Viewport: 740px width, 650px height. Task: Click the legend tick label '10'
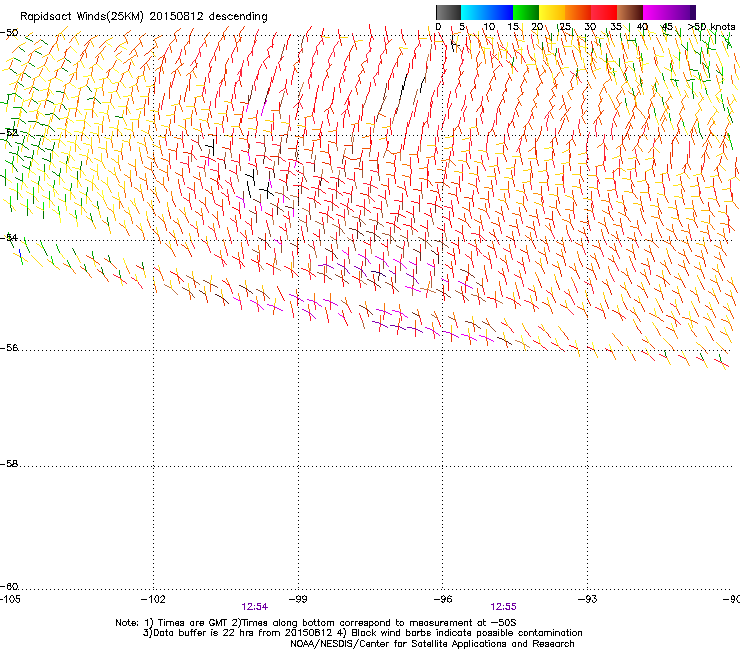(x=489, y=27)
